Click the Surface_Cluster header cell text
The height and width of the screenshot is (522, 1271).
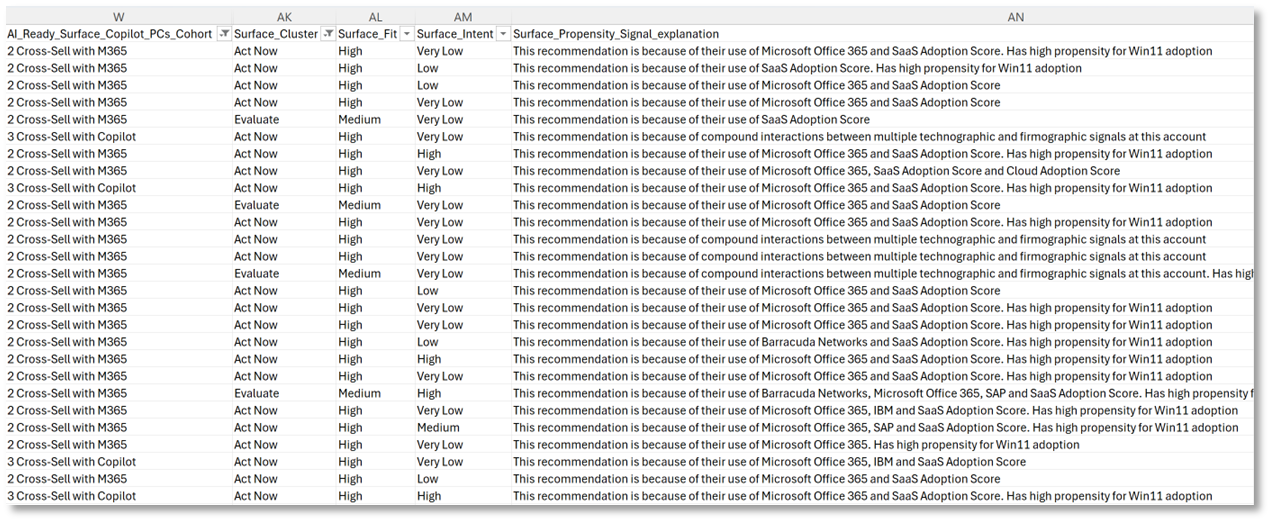pos(276,34)
